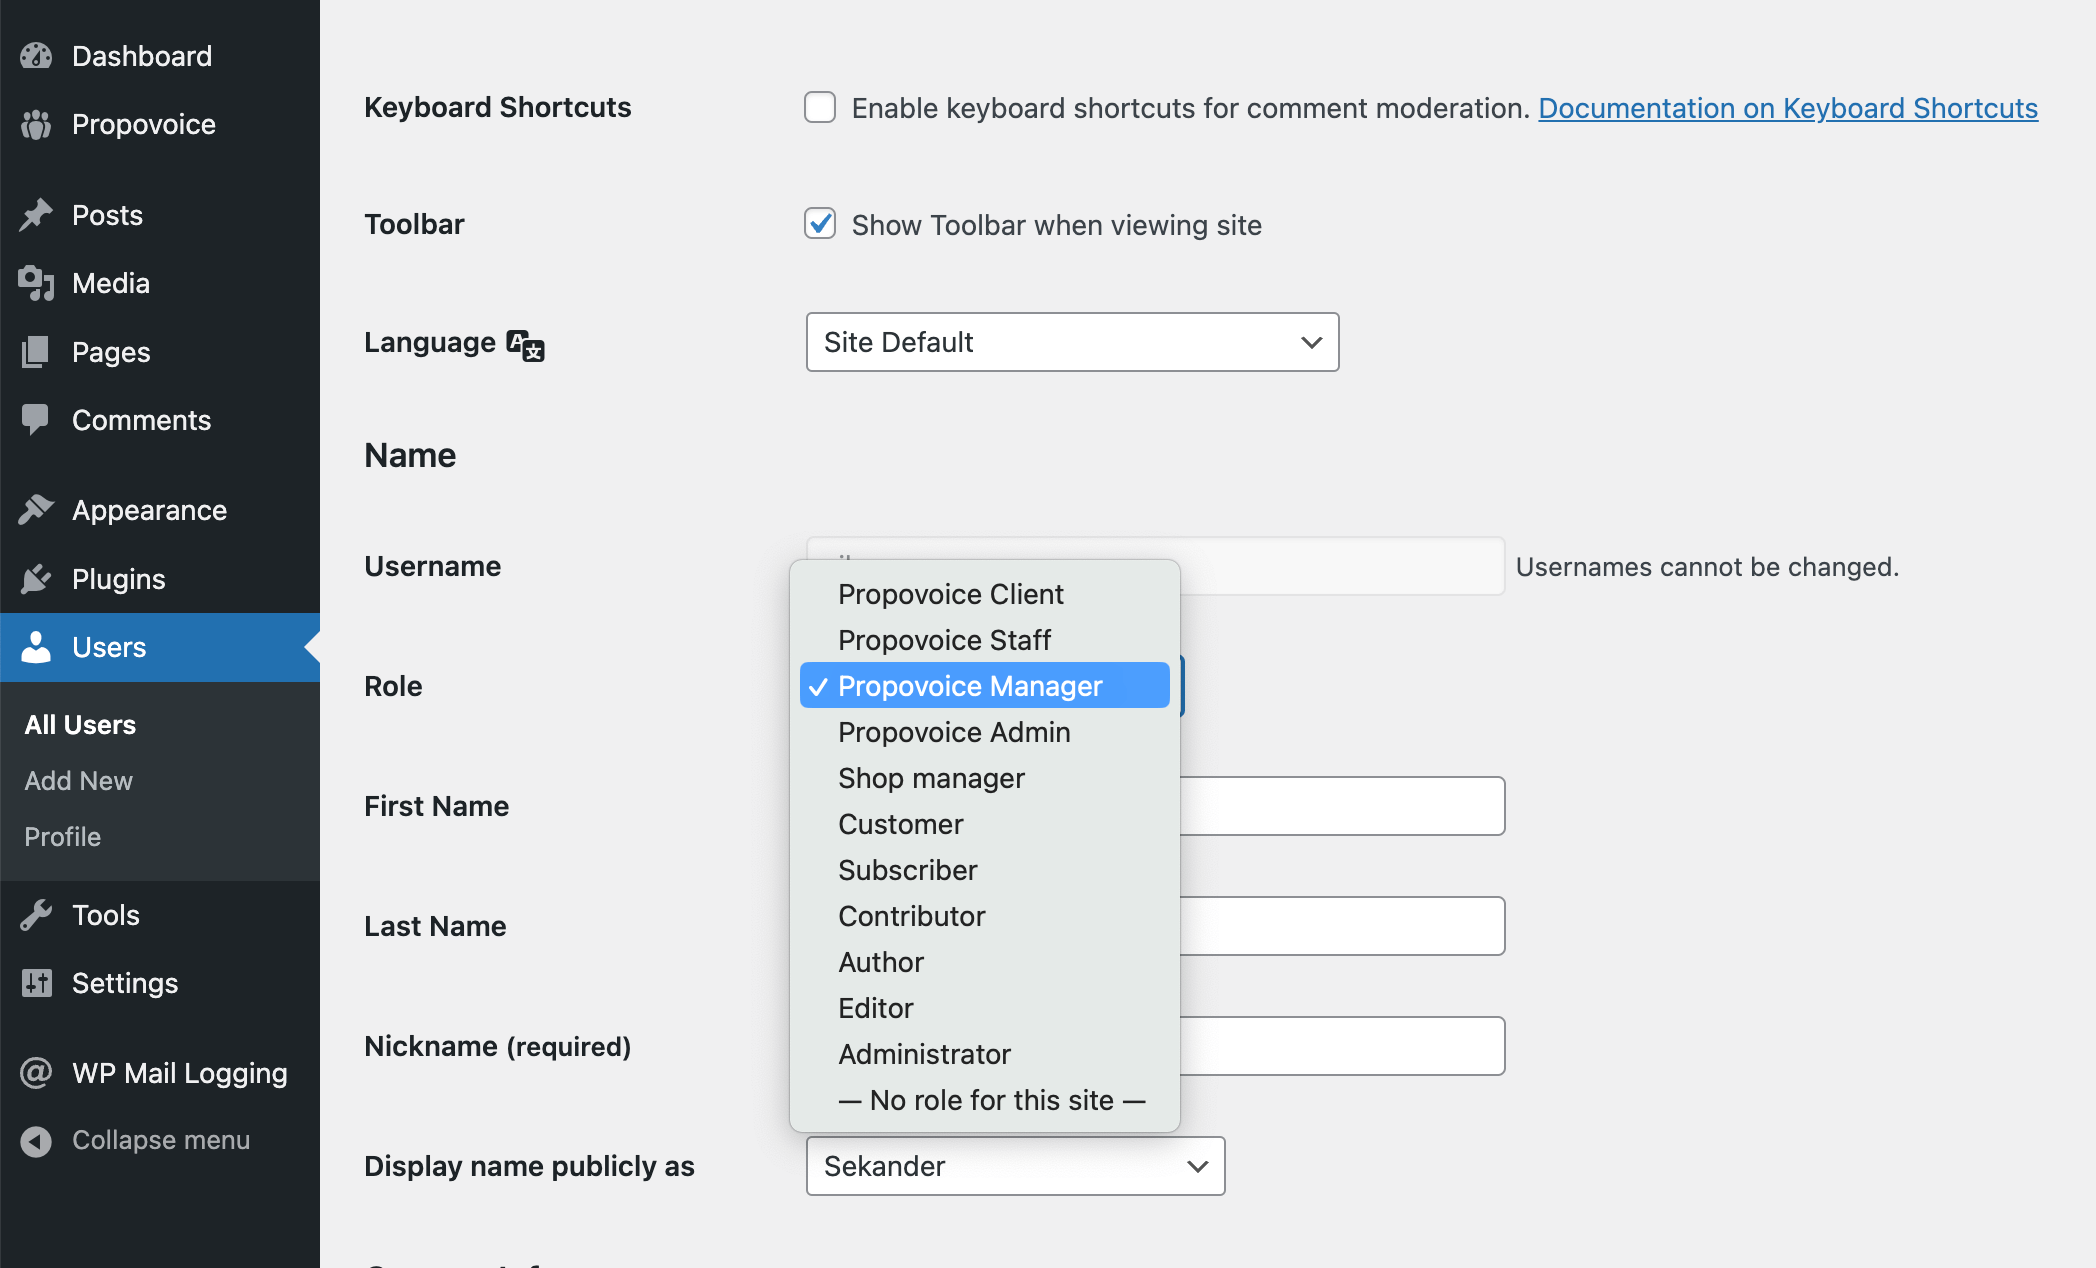
Task: Select Author role option
Action: pos(985,962)
